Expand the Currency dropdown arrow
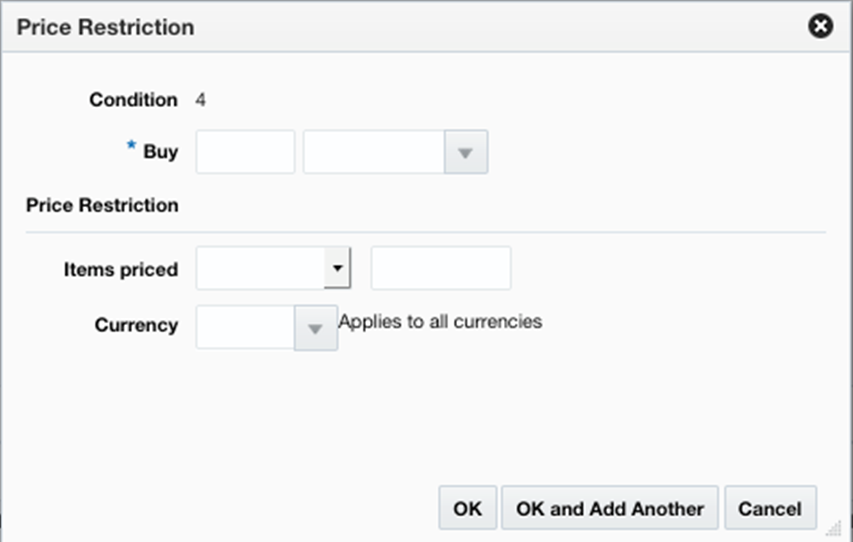Viewport: 853px width, 542px height. [x=316, y=327]
